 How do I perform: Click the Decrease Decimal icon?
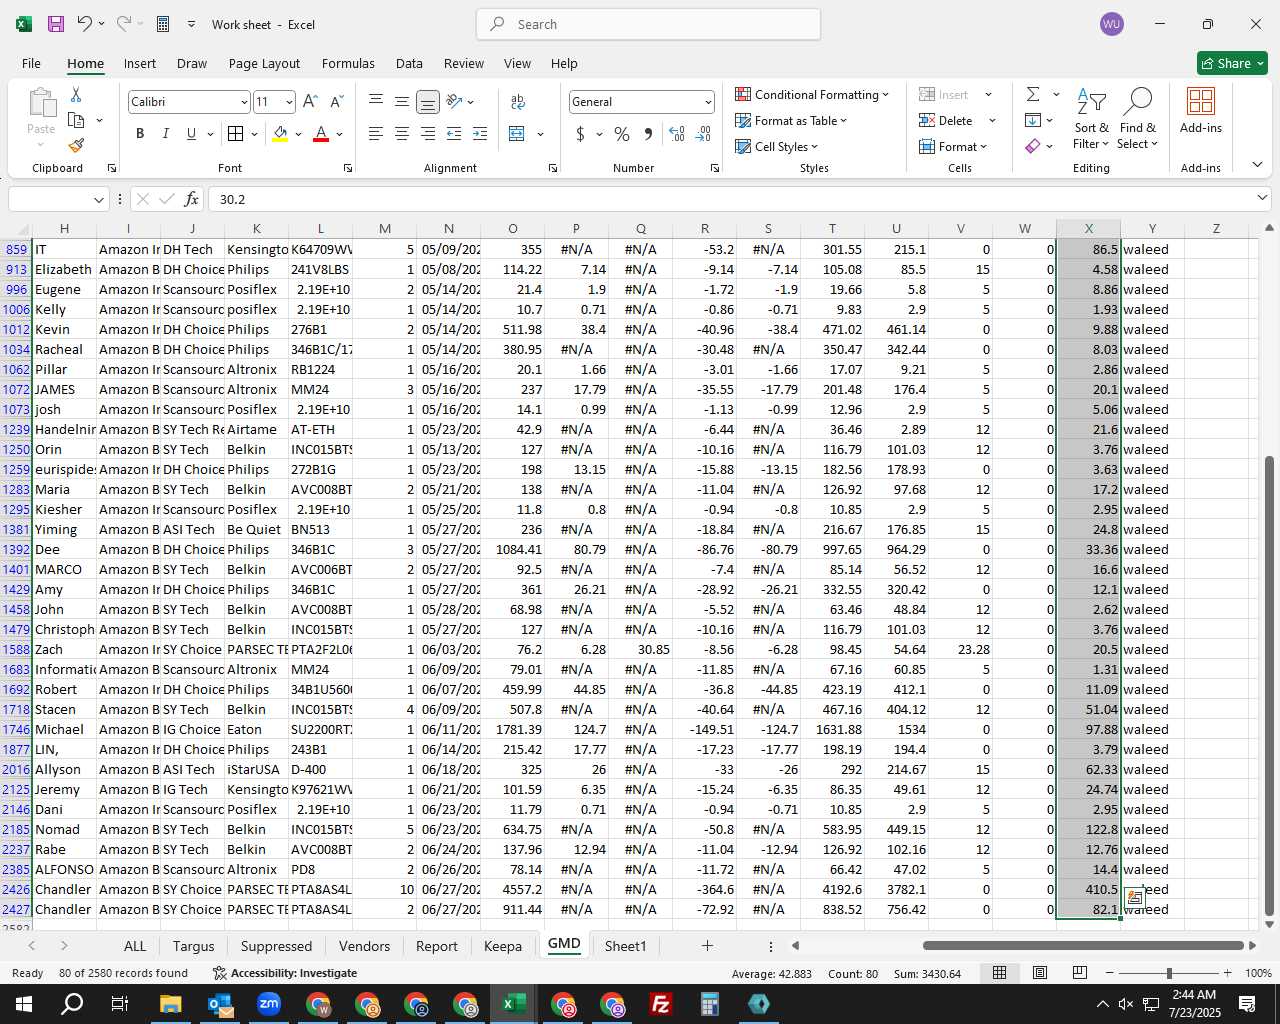point(703,134)
